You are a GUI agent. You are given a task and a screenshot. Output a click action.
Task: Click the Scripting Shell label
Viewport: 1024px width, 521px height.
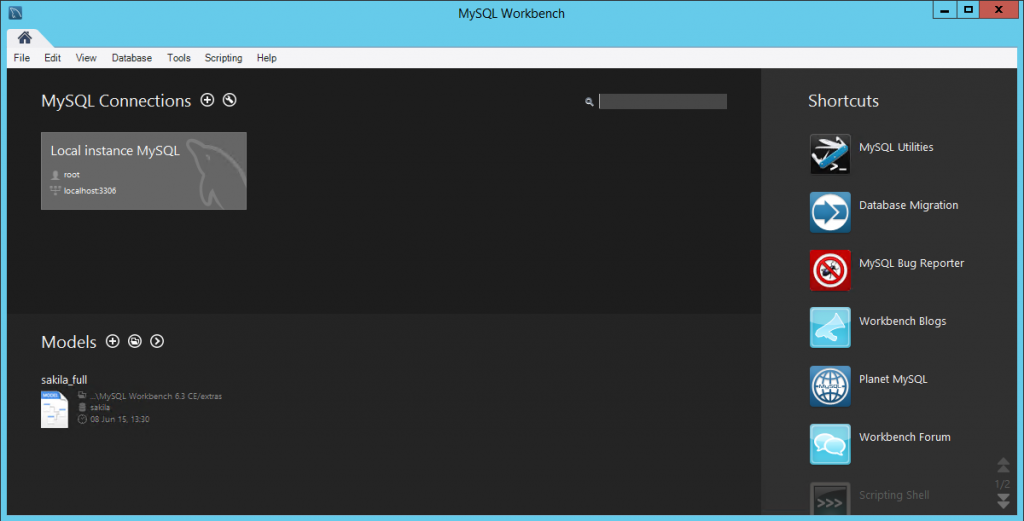[x=894, y=496]
